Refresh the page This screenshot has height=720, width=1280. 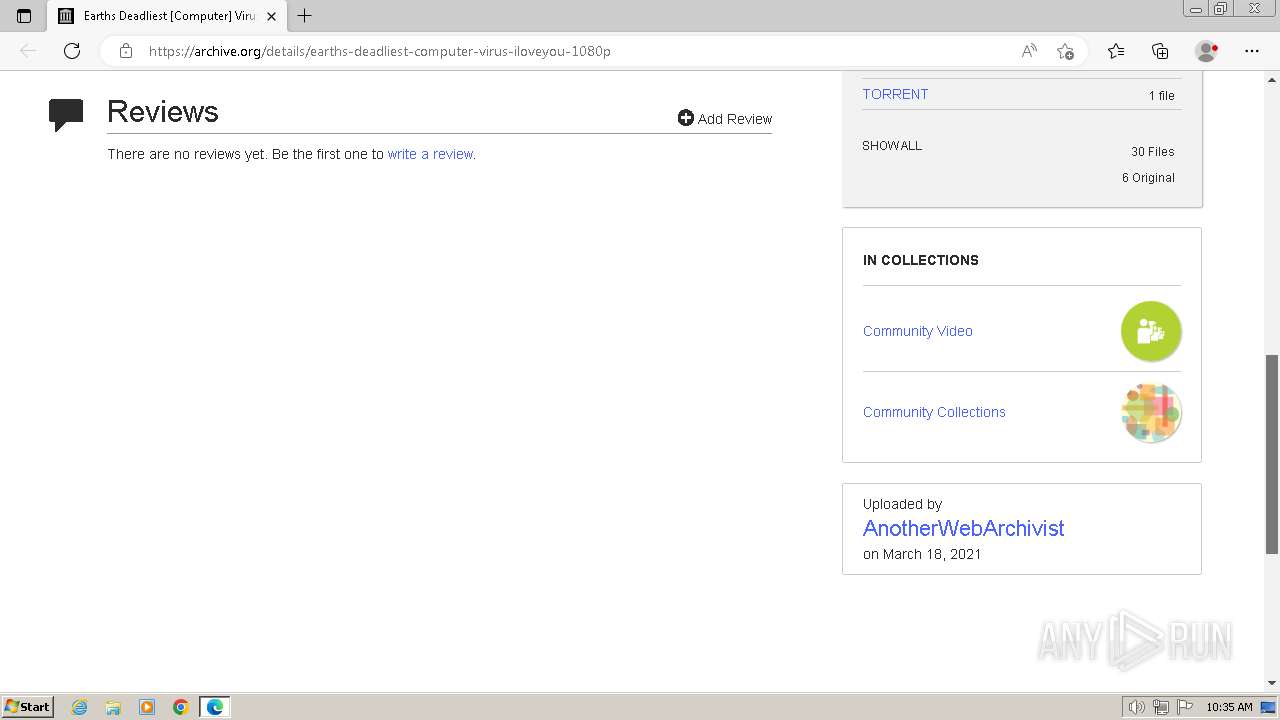pos(72,51)
